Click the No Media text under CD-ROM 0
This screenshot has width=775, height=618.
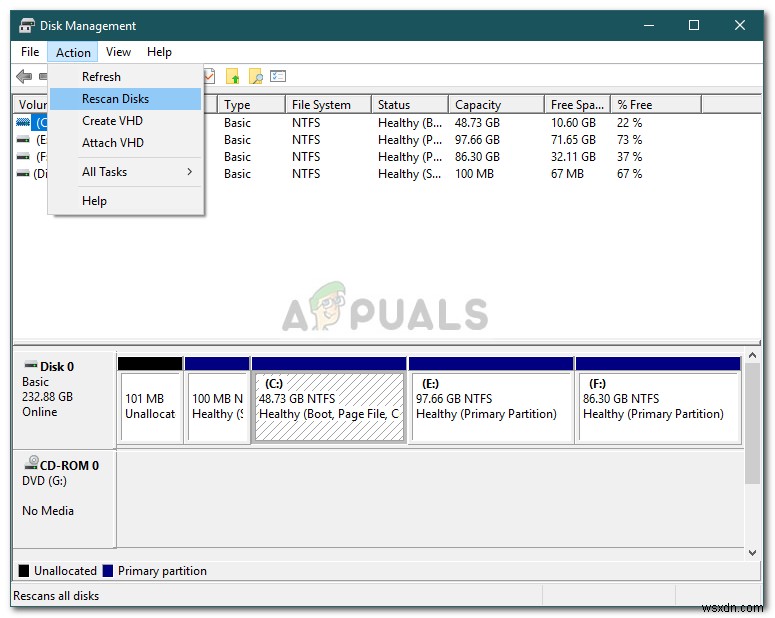click(48, 511)
